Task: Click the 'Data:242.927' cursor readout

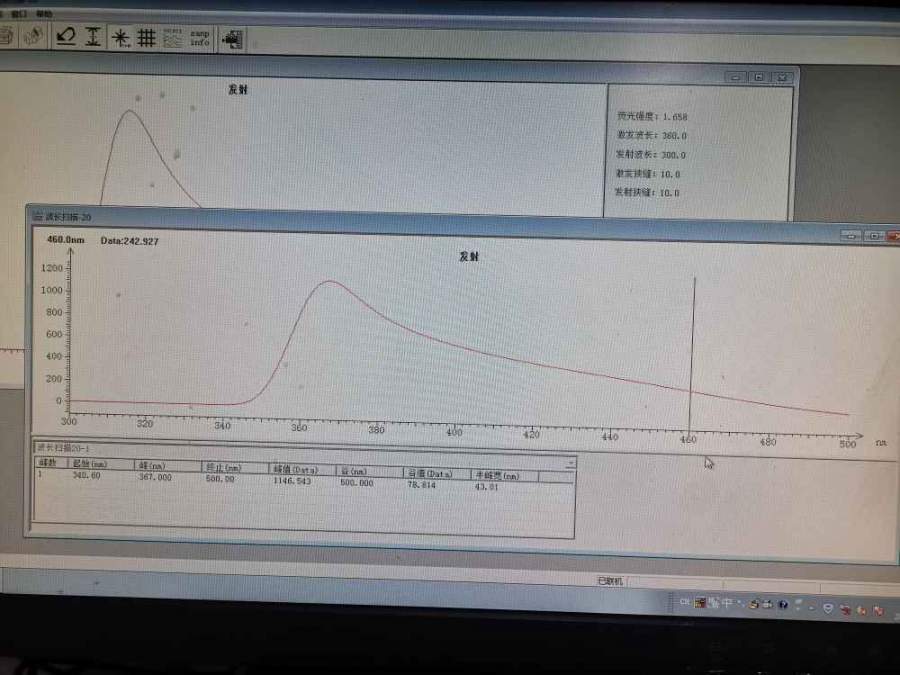Action: pos(130,241)
